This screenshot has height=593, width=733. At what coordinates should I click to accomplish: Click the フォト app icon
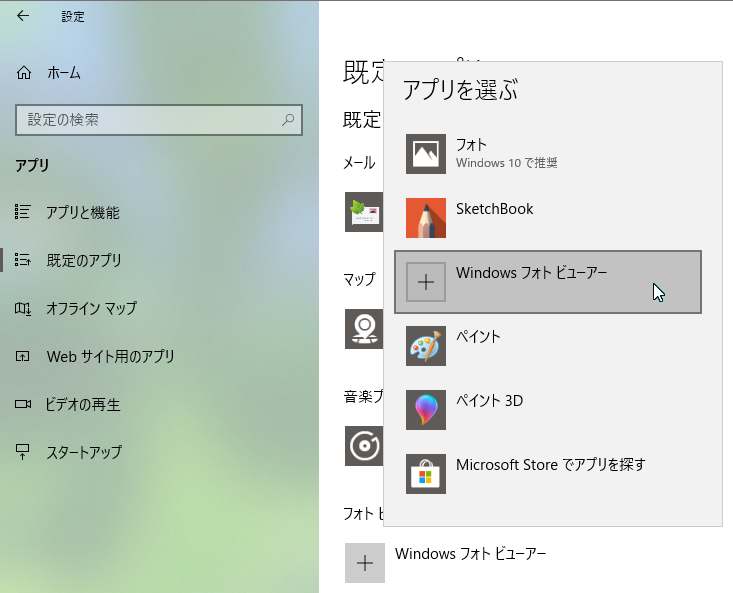point(425,154)
